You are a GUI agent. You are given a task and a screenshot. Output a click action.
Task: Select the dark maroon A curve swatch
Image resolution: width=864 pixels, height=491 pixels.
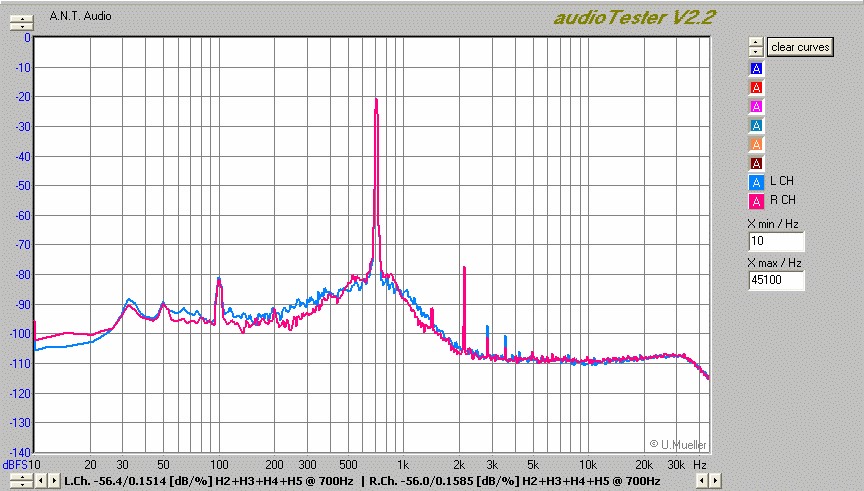coord(756,163)
